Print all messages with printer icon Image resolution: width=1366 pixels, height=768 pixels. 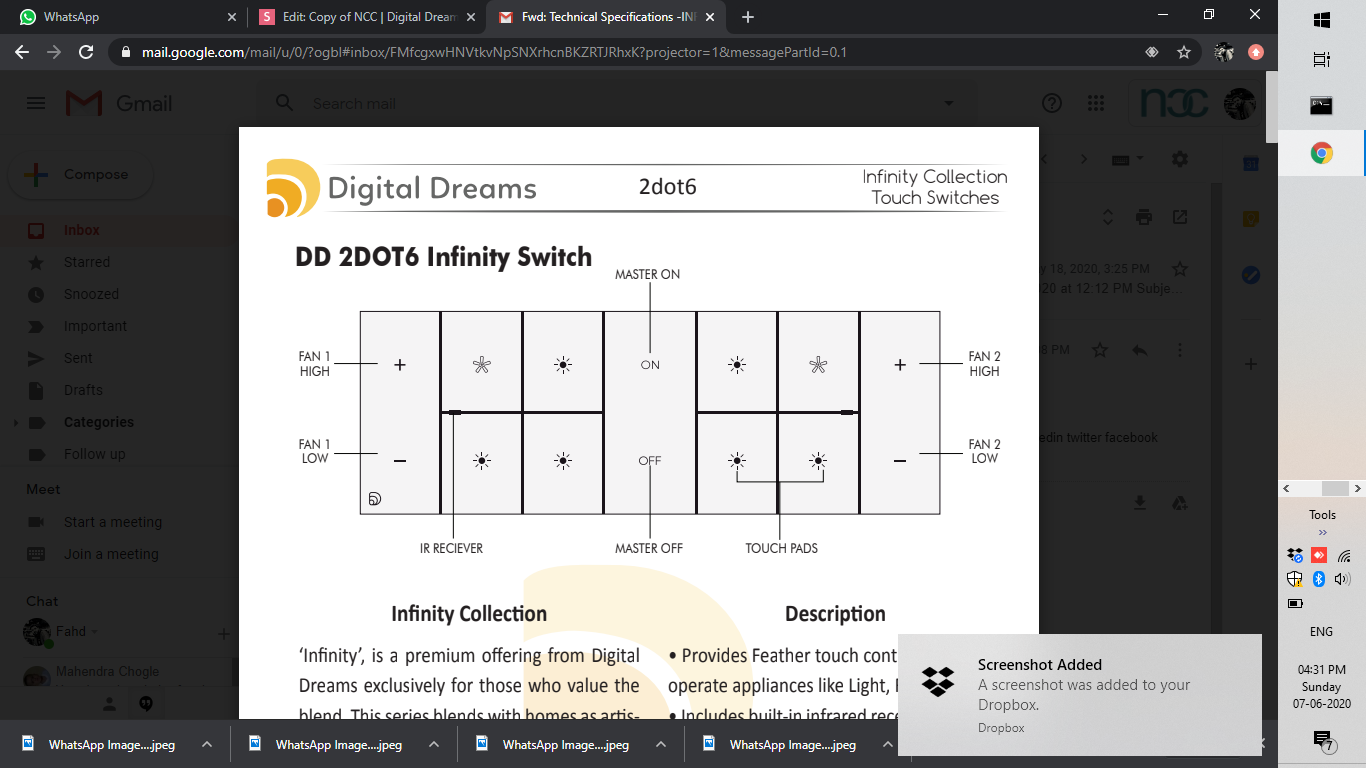(x=1144, y=217)
